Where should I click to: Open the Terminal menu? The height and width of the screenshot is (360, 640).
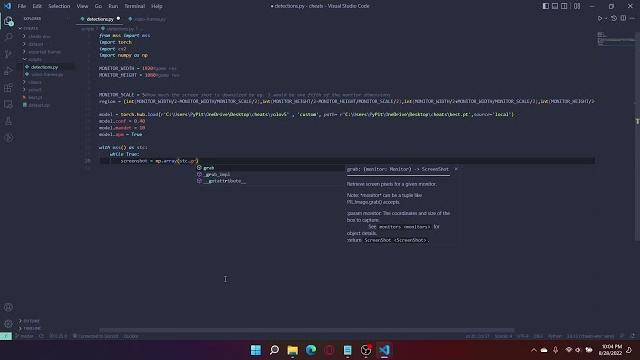[x=135, y=6]
